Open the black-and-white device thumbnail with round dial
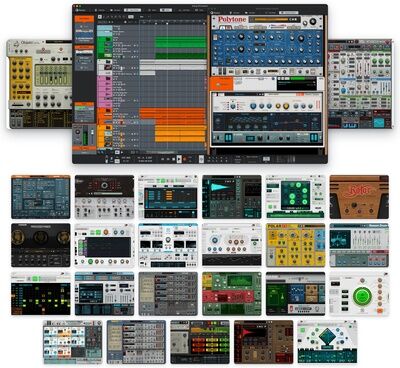 coord(104,197)
